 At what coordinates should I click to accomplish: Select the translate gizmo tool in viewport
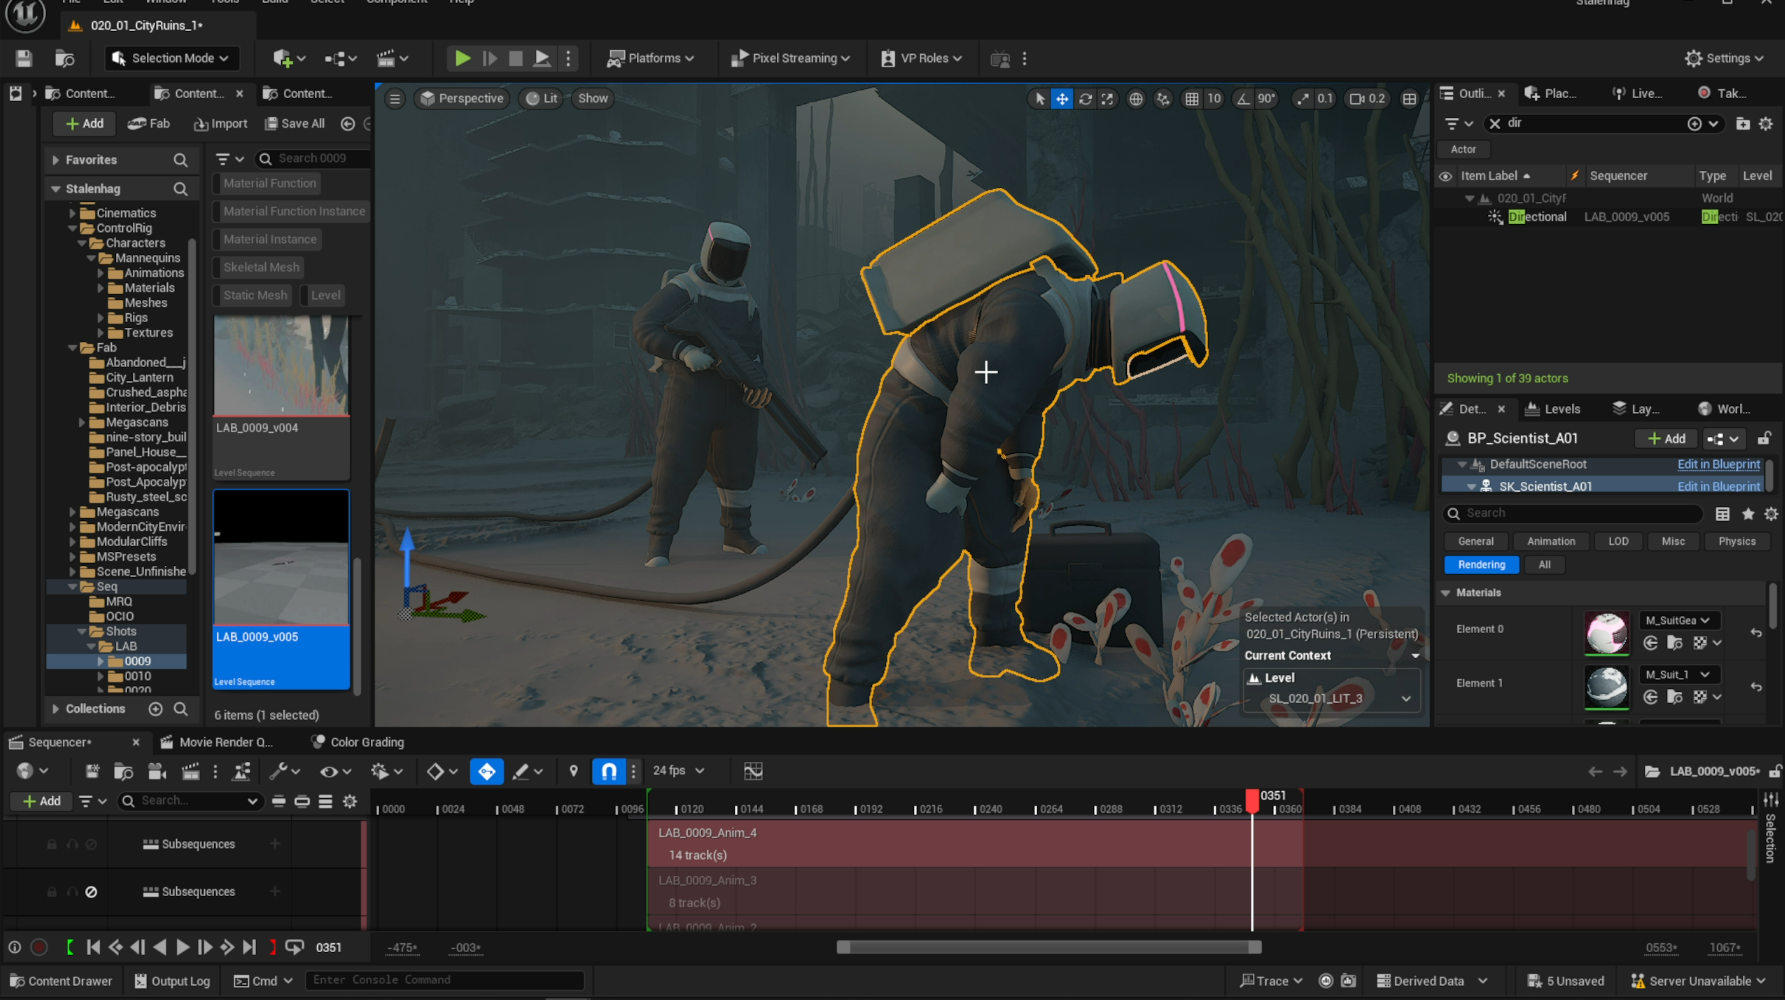point(1062,98)
